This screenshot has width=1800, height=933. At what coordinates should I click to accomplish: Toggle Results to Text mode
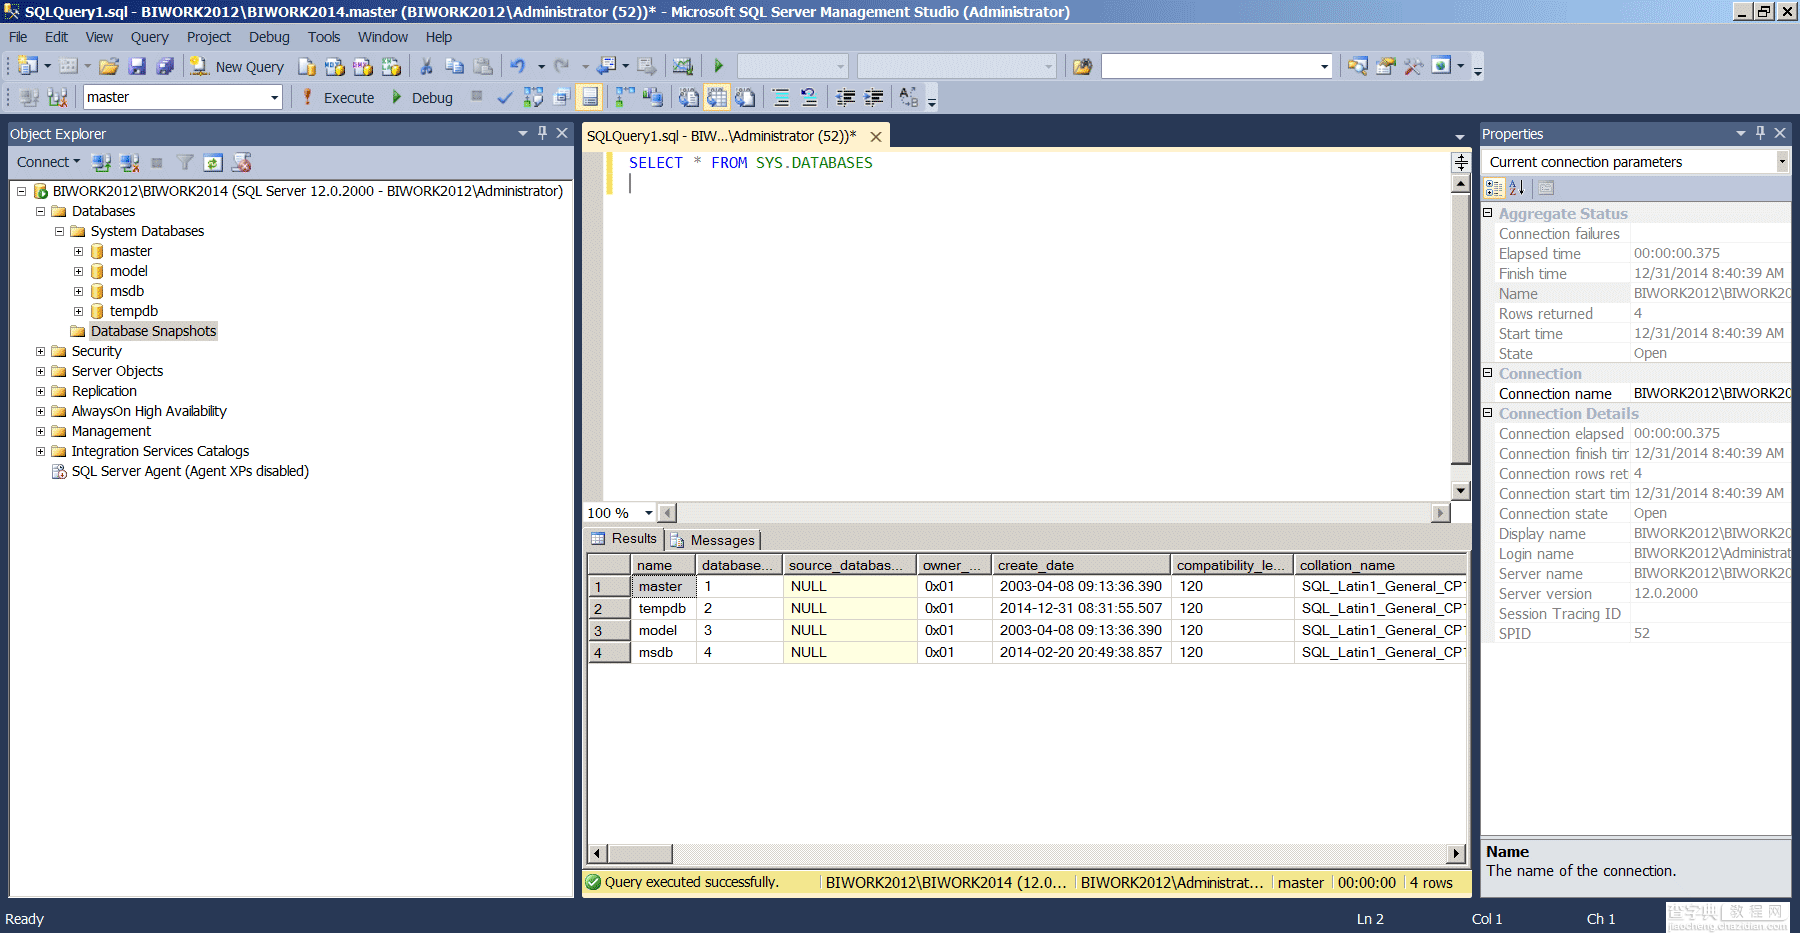click(689, 97)
